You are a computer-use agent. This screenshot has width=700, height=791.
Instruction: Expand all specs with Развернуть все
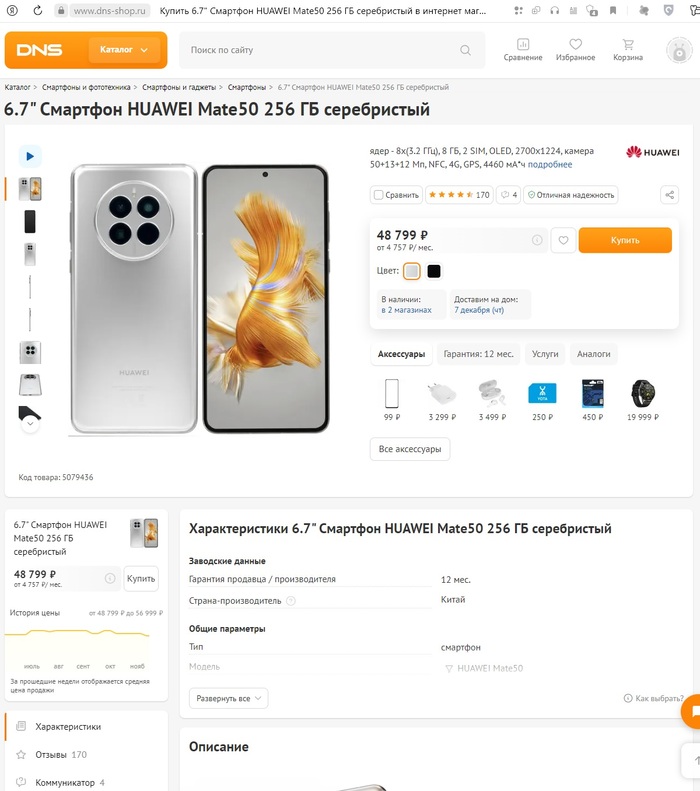click(229, 698)
